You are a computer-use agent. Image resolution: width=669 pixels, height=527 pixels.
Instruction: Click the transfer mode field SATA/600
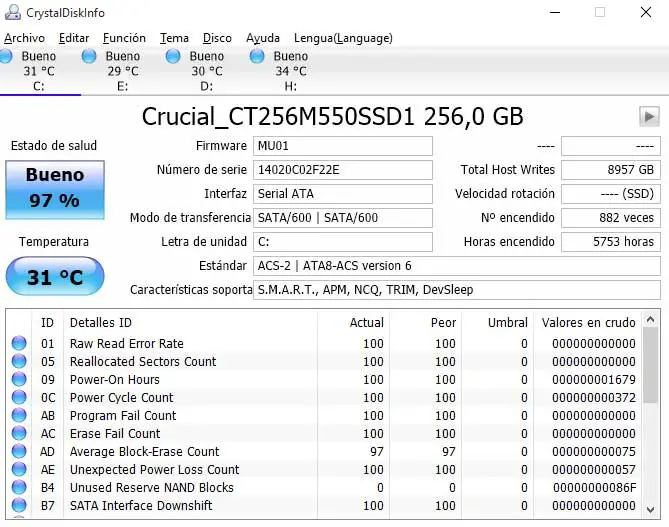(x=343, y=218)
